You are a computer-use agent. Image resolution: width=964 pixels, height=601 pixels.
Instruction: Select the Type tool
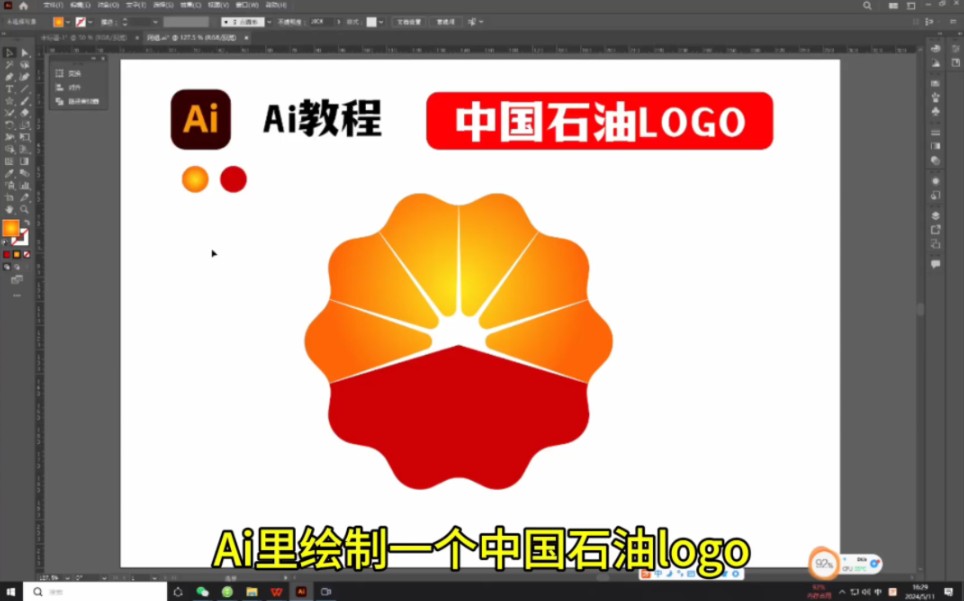click(x=8, y=88)
